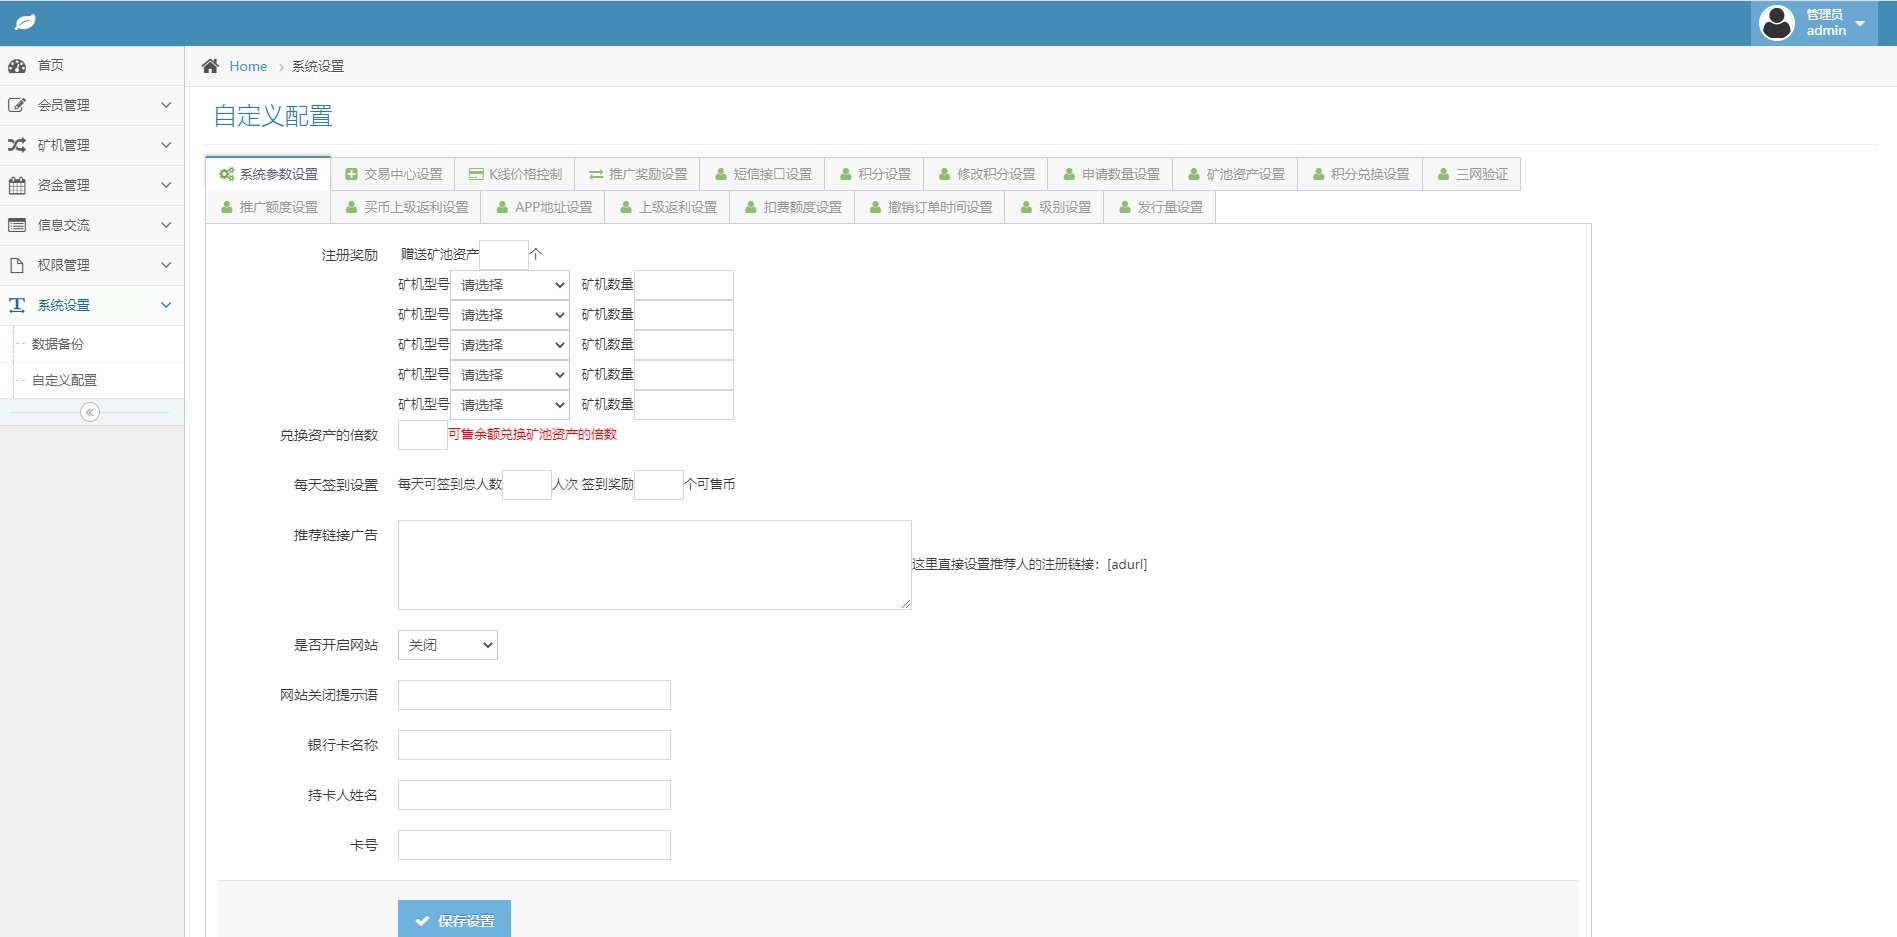Click the calendar icon beside 资金管理
The width and height of the screenshot is (1897, 937).
tap(17, 185)
